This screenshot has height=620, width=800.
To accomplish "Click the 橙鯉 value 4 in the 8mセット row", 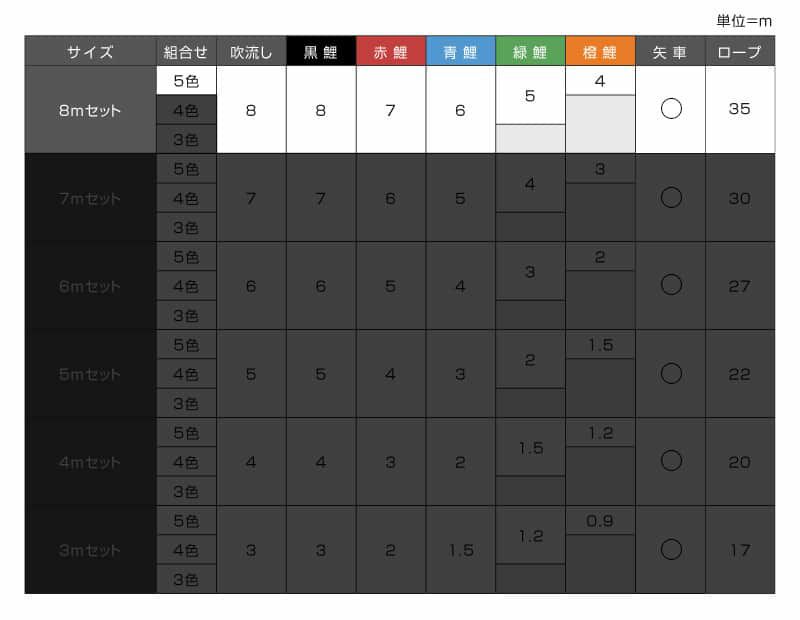I will click(x=600, y=81).
